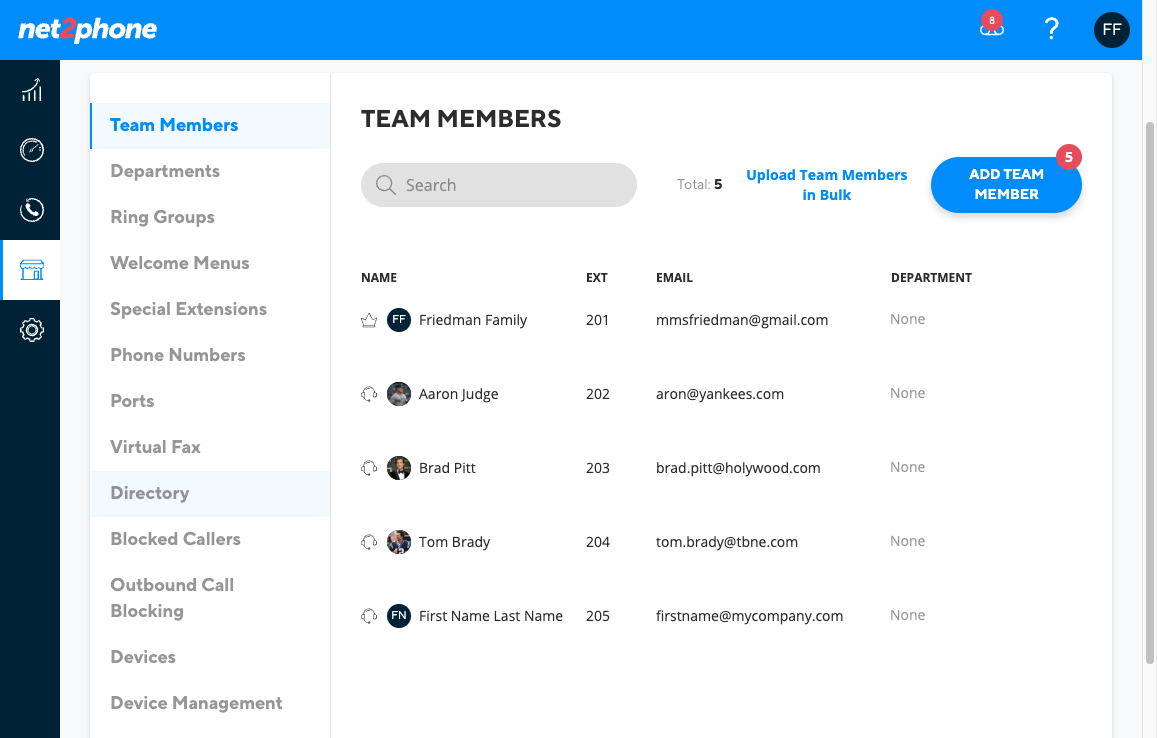This screenshot has width=1157, height=738.
Task: Open the Welcome Menus menu item
Action: tap(210, 263)
